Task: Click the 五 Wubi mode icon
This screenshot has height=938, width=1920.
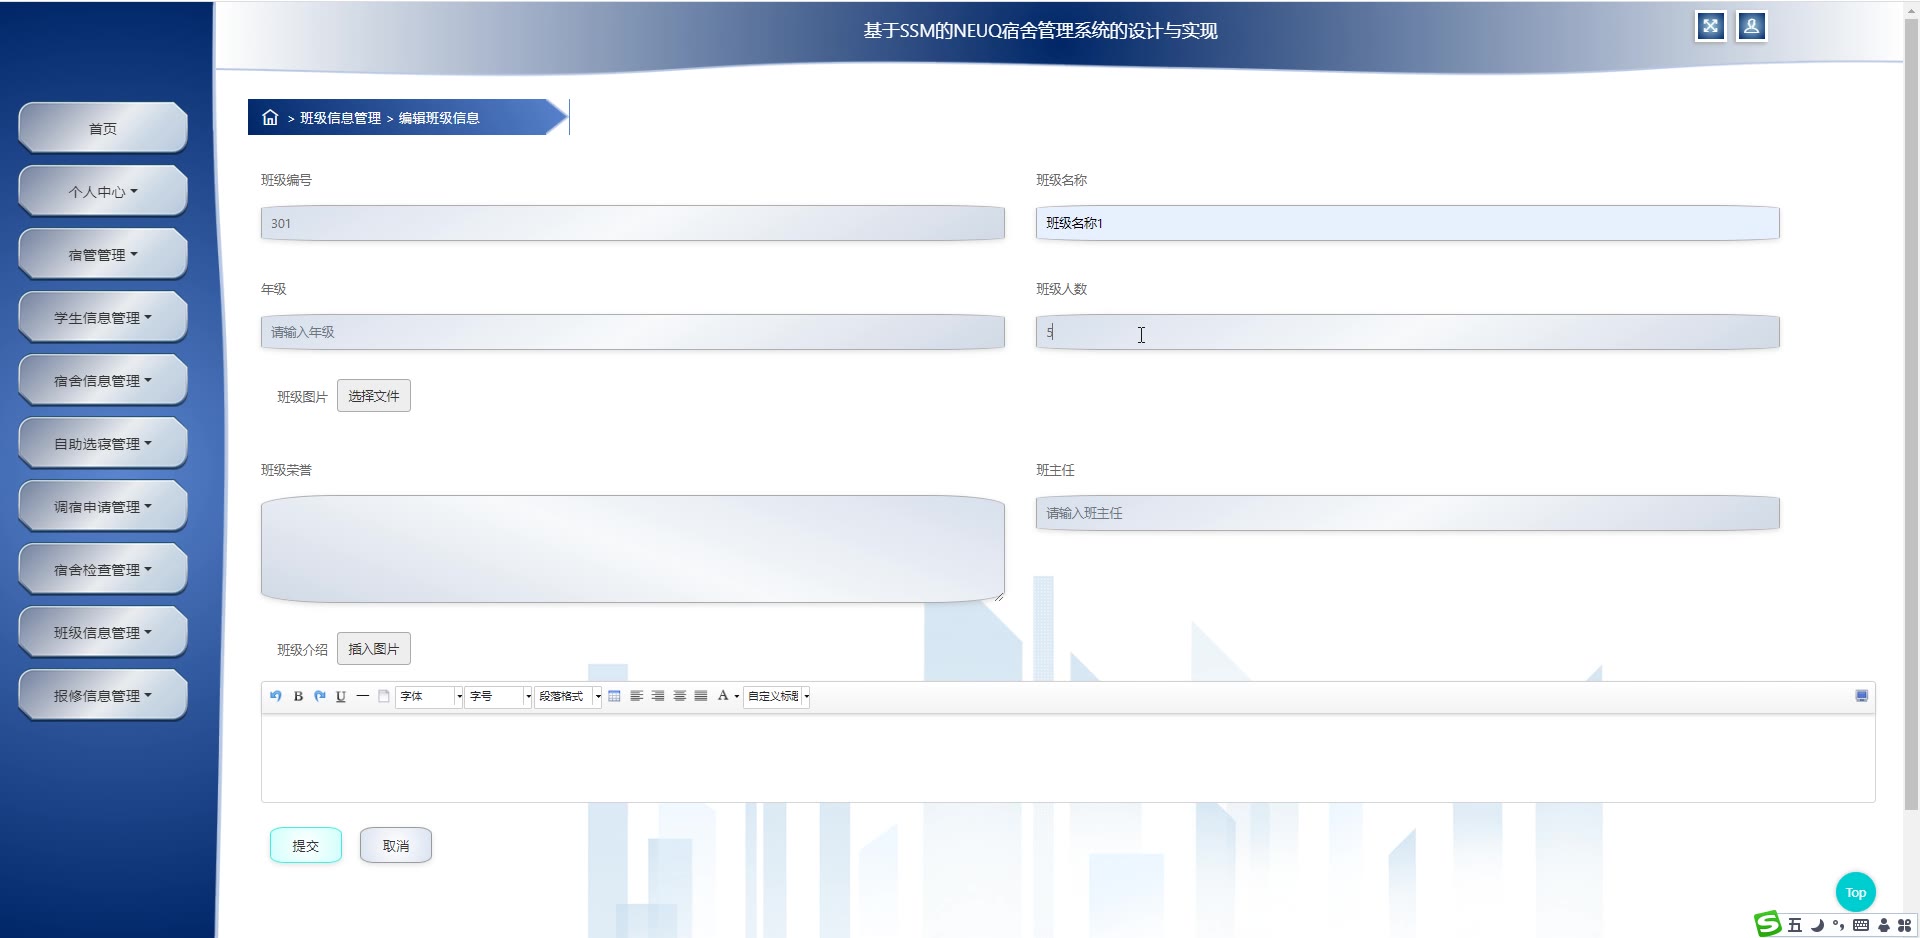Action: click(1795, 925)
